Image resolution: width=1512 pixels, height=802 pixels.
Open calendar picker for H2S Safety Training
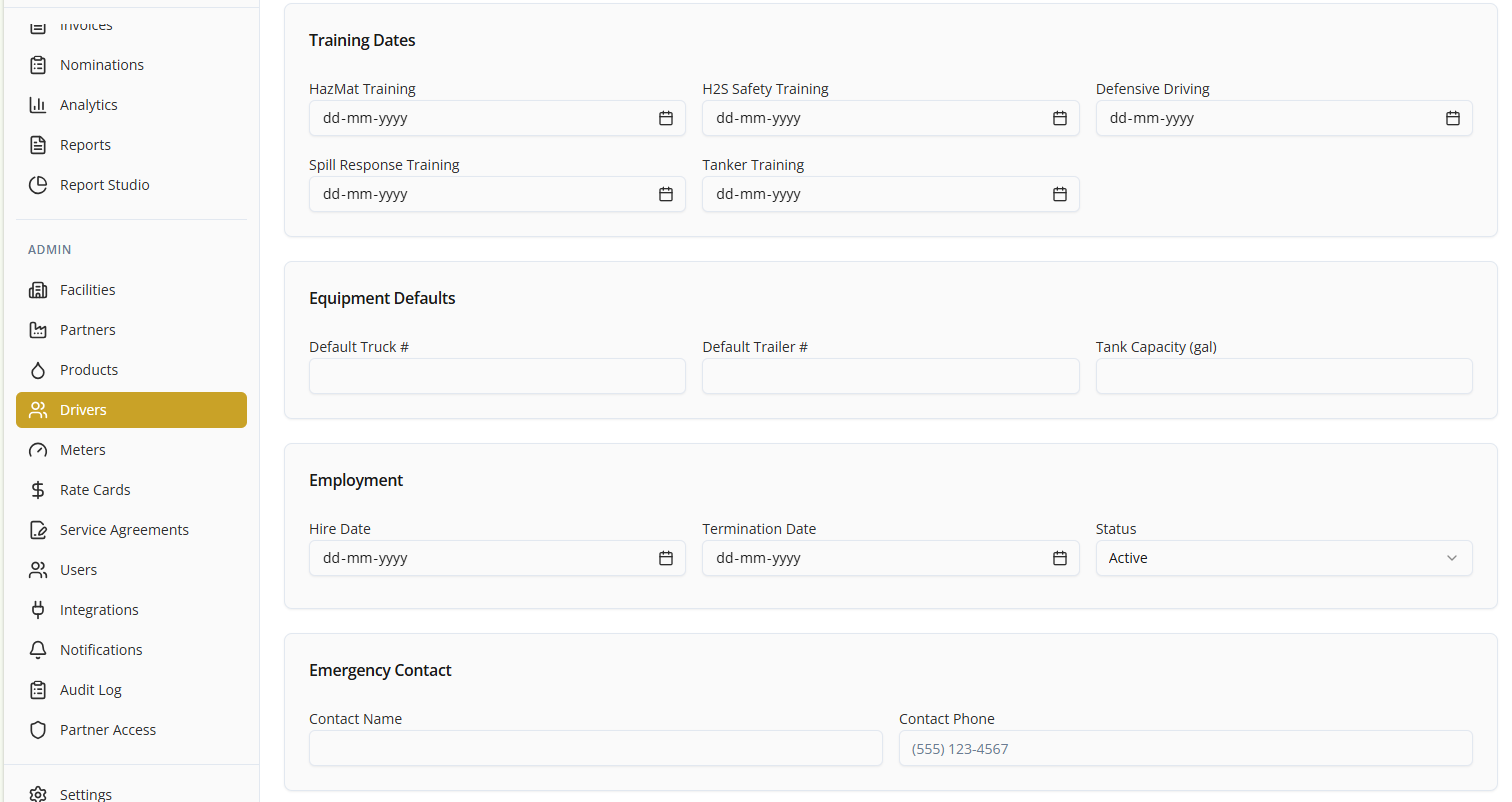1060,118
